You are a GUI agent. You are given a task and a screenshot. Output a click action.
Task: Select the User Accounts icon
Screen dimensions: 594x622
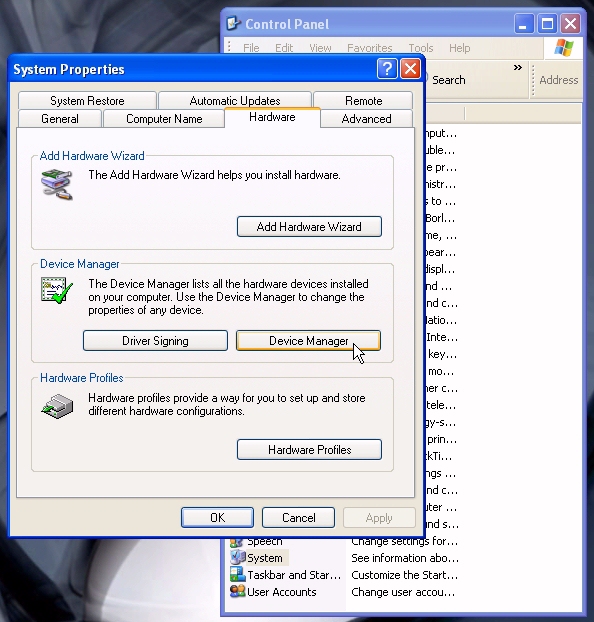[238, 591]
